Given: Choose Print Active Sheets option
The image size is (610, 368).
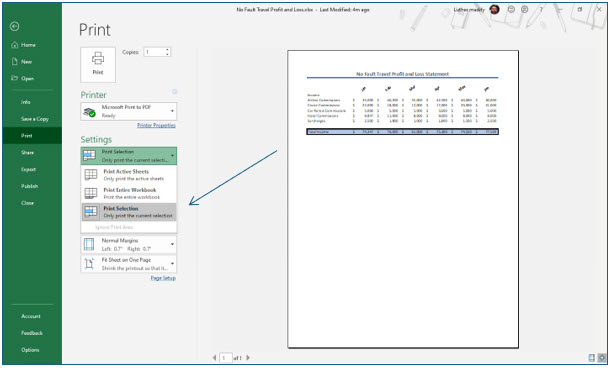Looking at the screenshot, I should pyautogui.click(x=128, y=175).
